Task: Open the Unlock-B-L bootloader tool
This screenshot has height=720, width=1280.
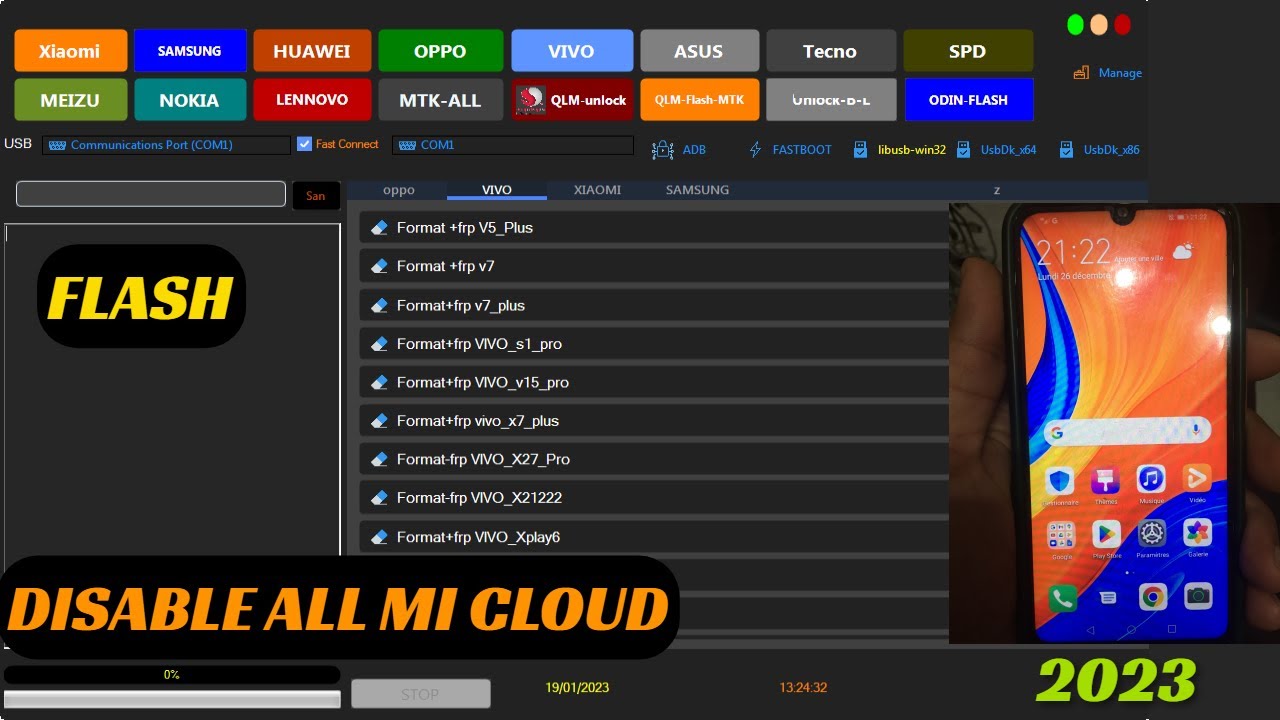Action: point(831,100)
